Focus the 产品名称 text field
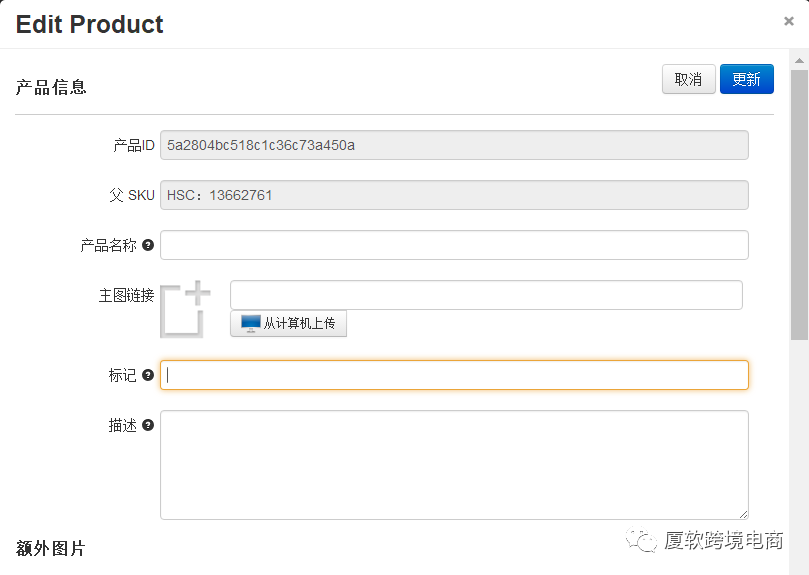This screenshot has width=809, height=575. 454,245
